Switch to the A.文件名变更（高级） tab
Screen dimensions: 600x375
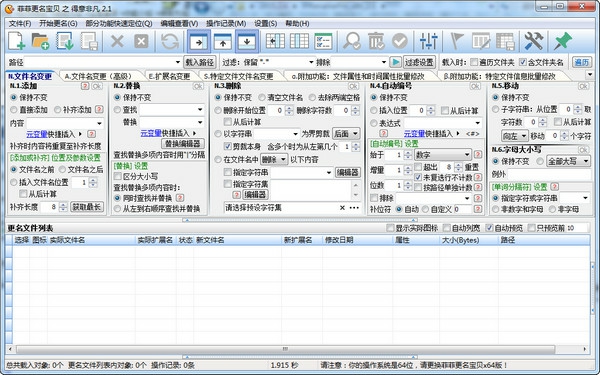(98, 76)
